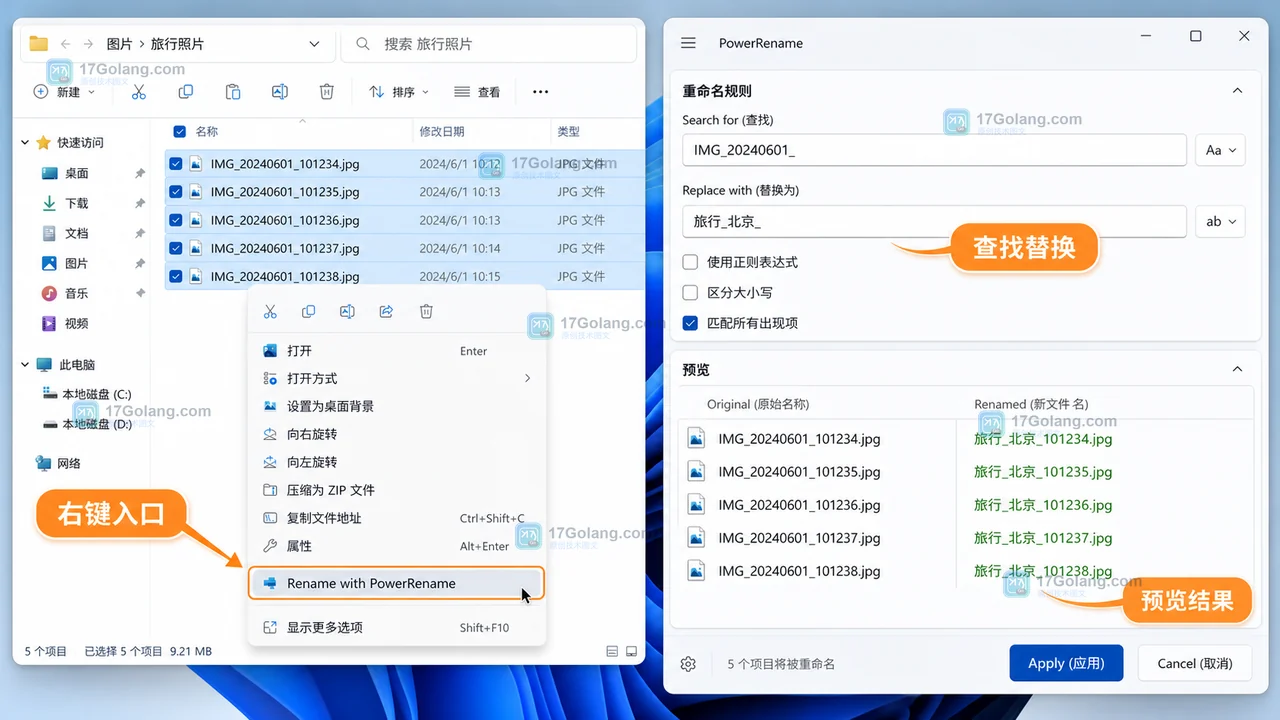The height and width of the screenshot is (720, 1280).
Task: Open 排序 sort menu in Explorer
Action: coord(398,92)
